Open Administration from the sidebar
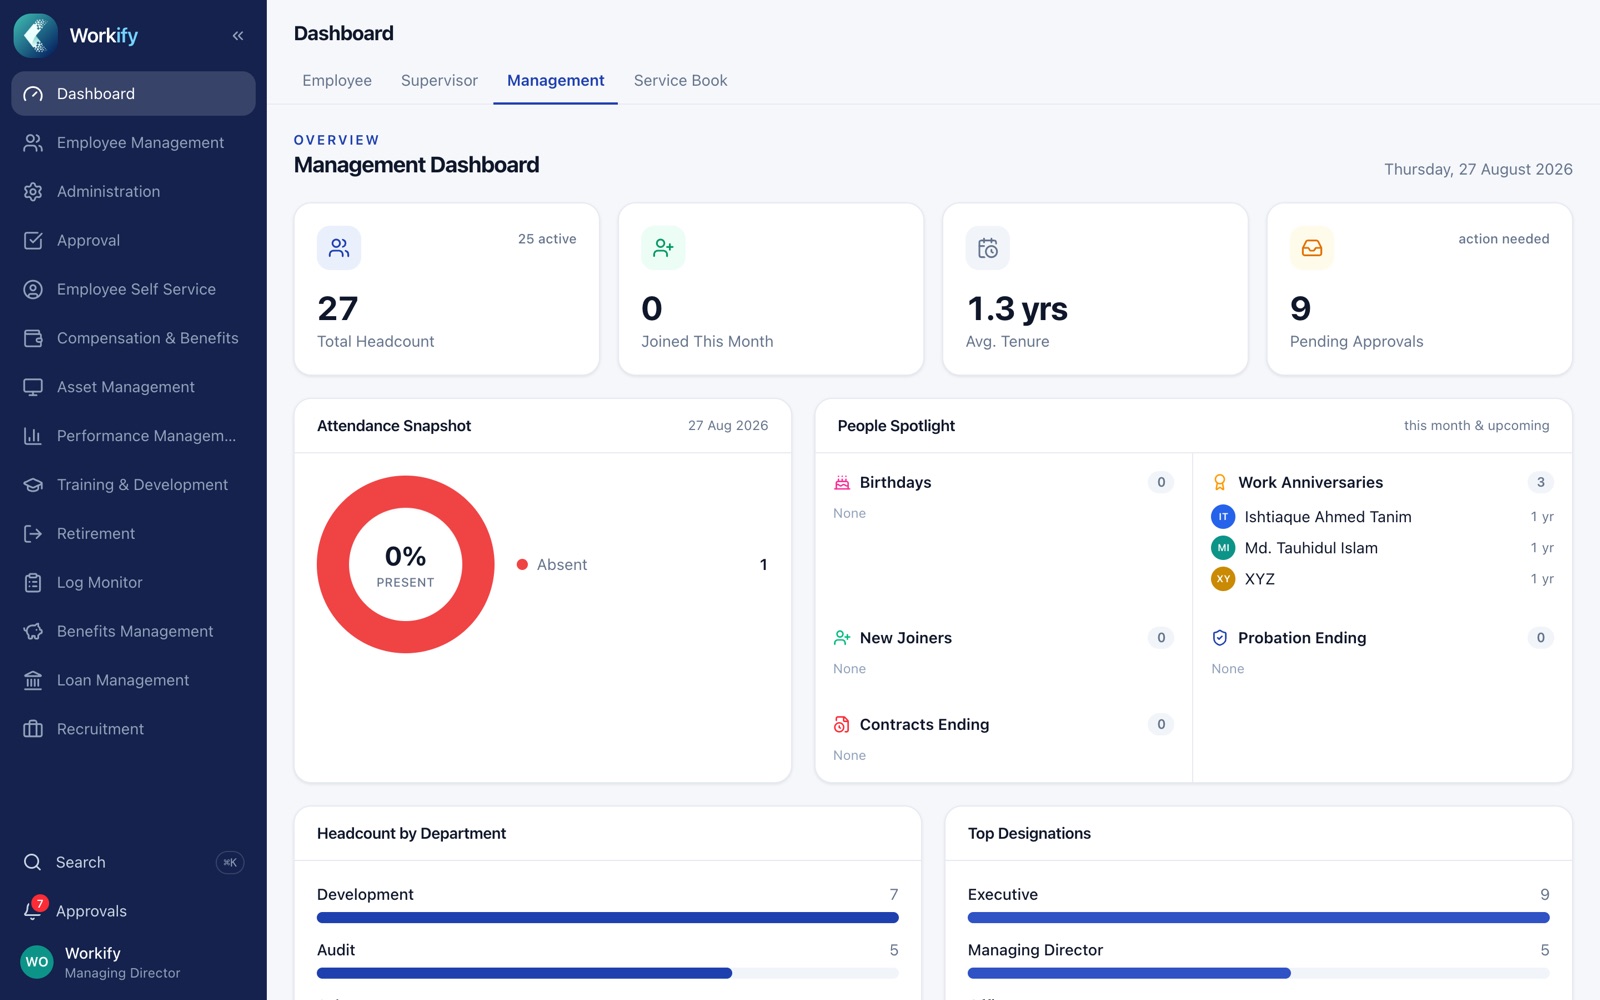1600x1000 pixels. tap(133, 192)
